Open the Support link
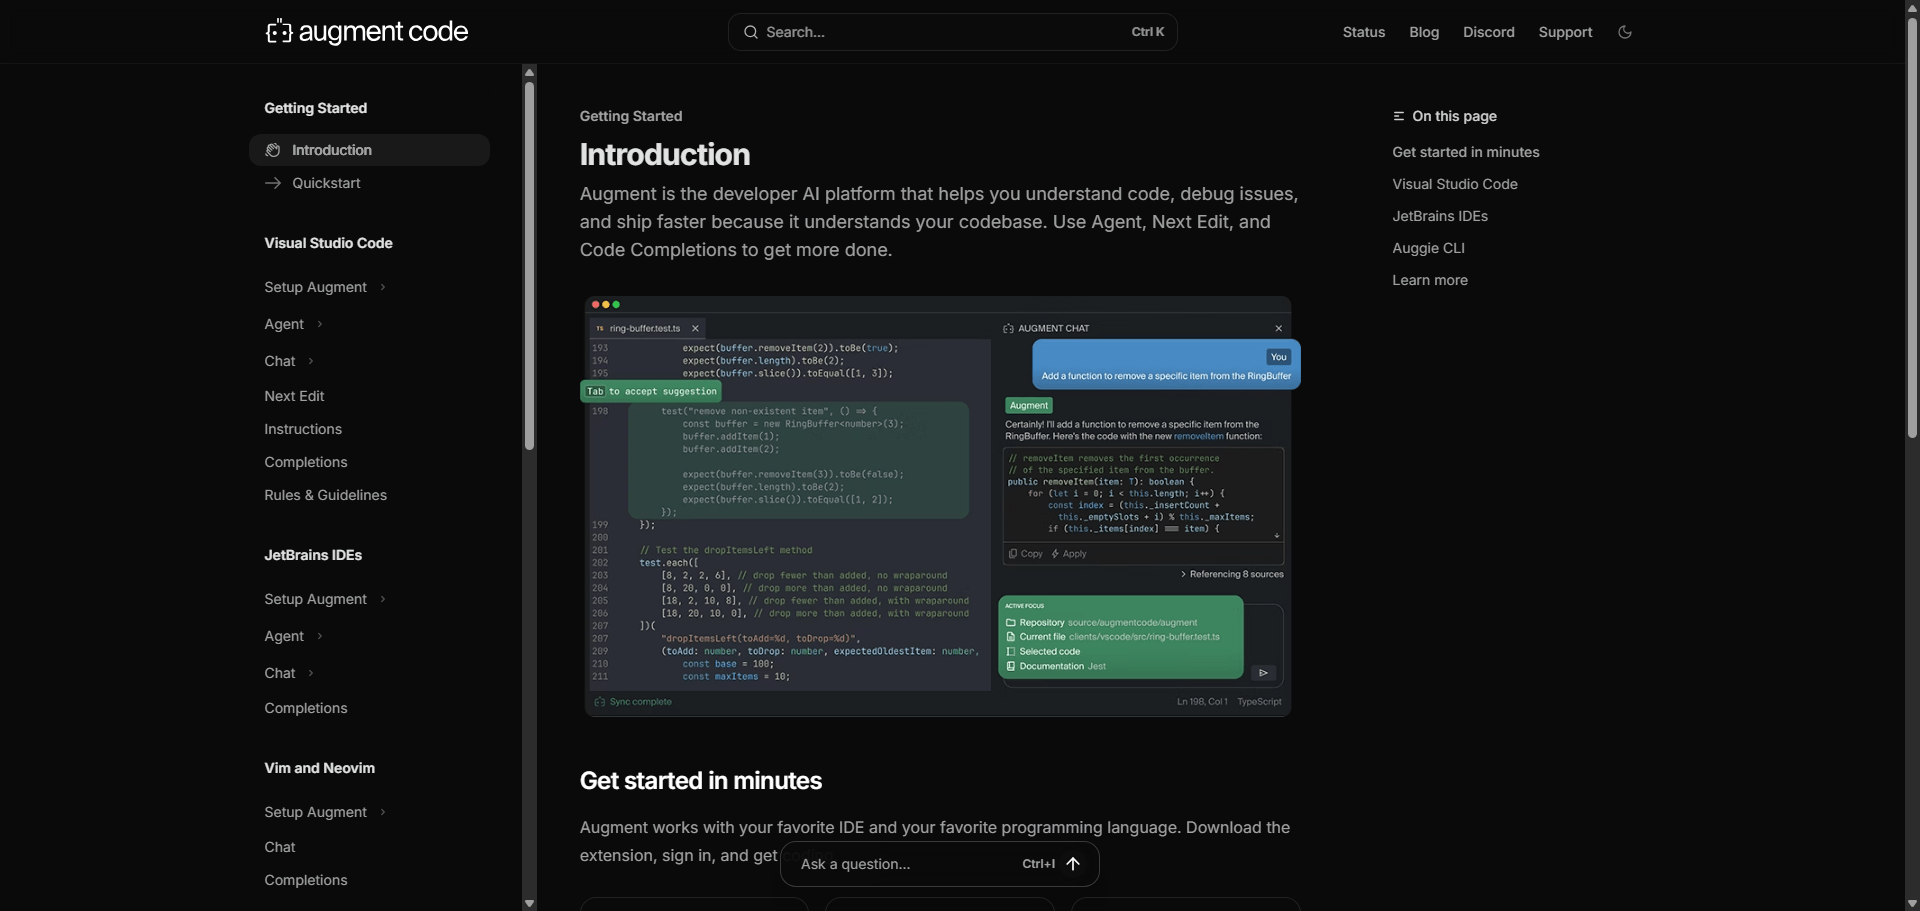Image resolution: width=1920 pixels, height=911 pixels. 1565,32
